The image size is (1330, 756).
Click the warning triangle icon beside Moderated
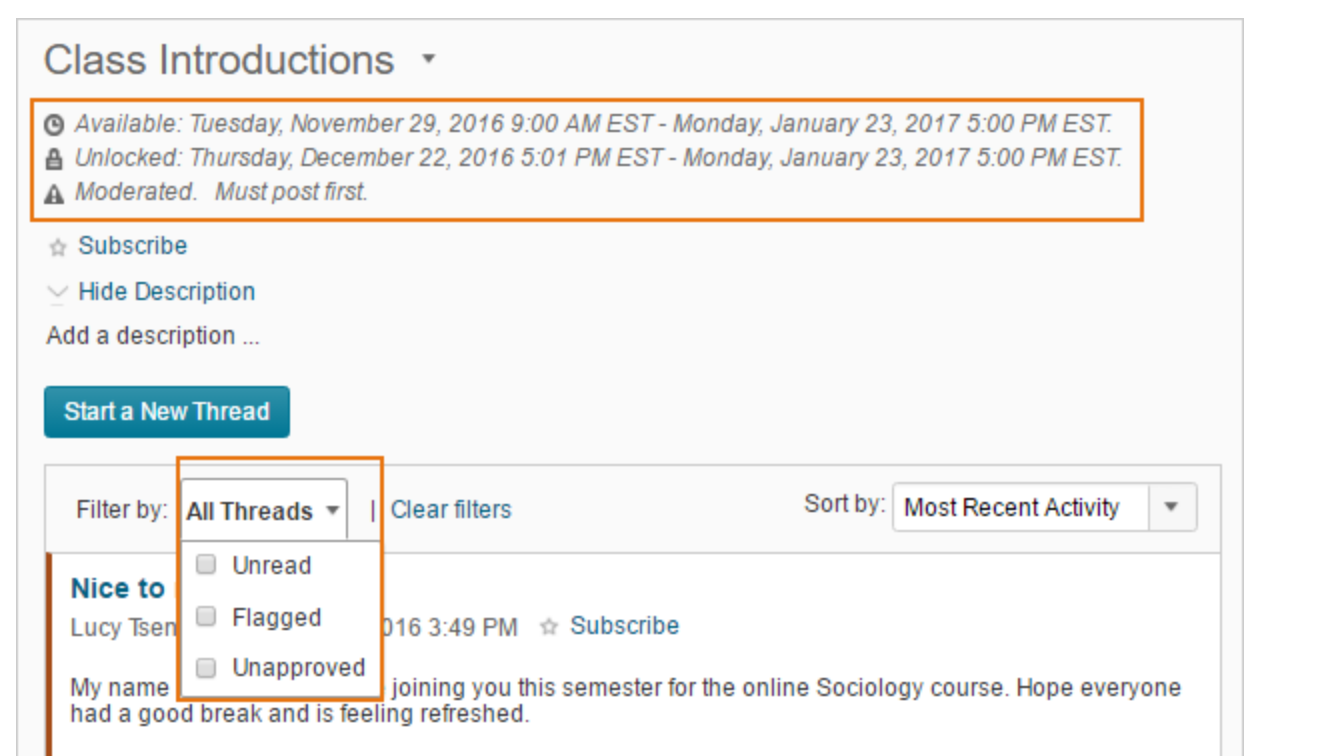point(55,193)
